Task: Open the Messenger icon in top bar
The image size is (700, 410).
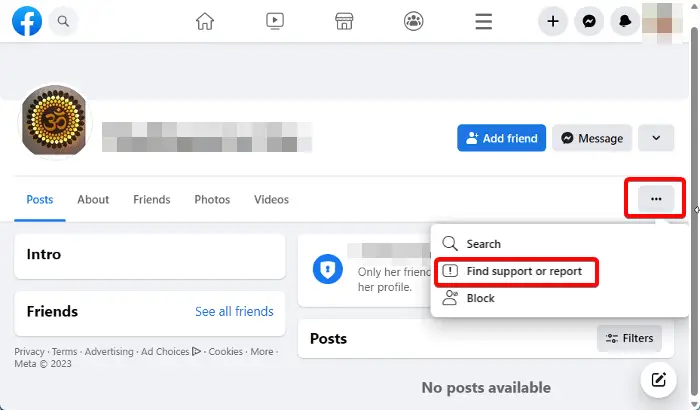Action: point(589,21)
